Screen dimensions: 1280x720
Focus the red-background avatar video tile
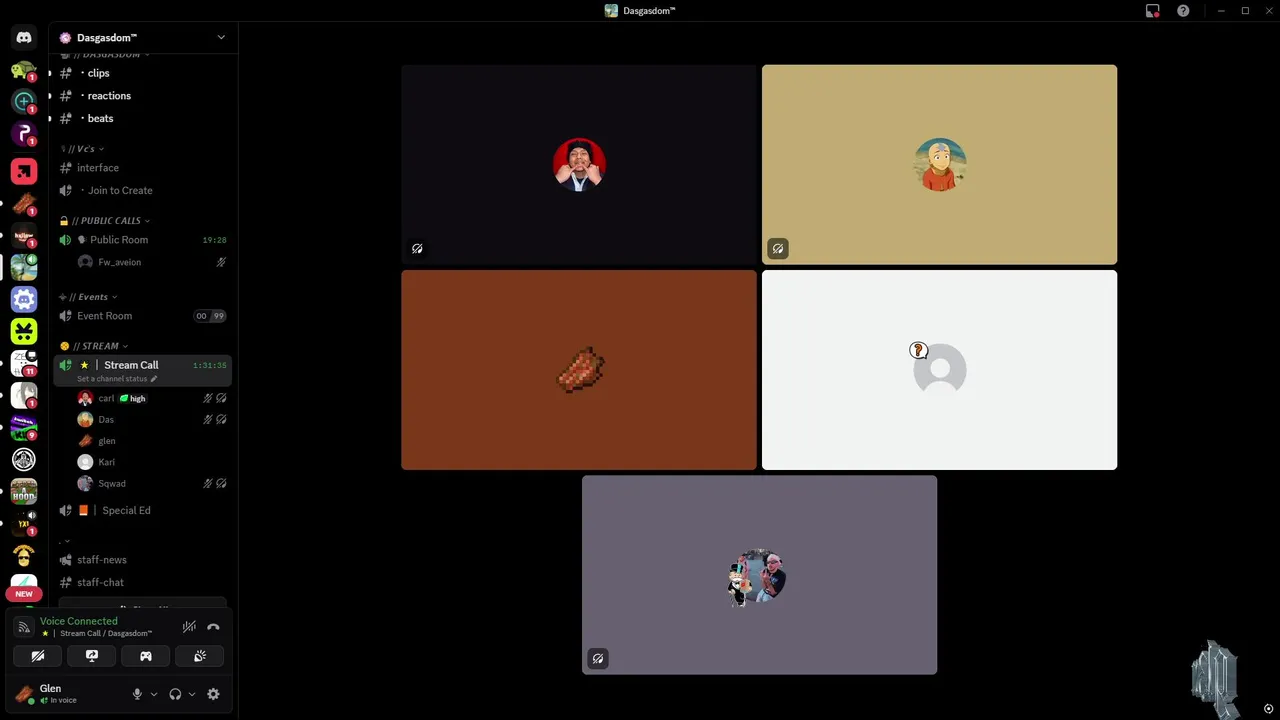[579, 165]
